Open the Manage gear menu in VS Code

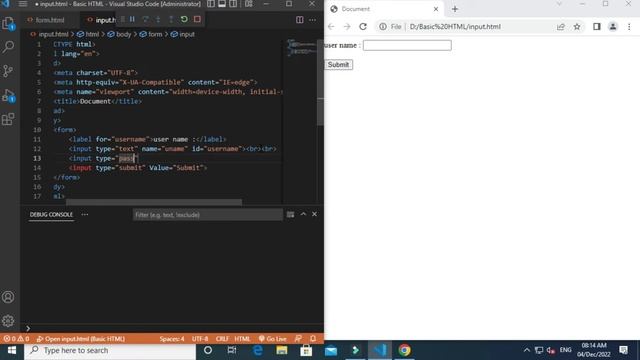pyautogui.click(x=8, y=321)
